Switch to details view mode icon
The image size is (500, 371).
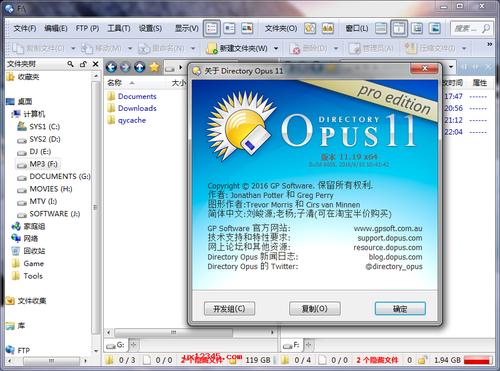(x=212, y=28)
